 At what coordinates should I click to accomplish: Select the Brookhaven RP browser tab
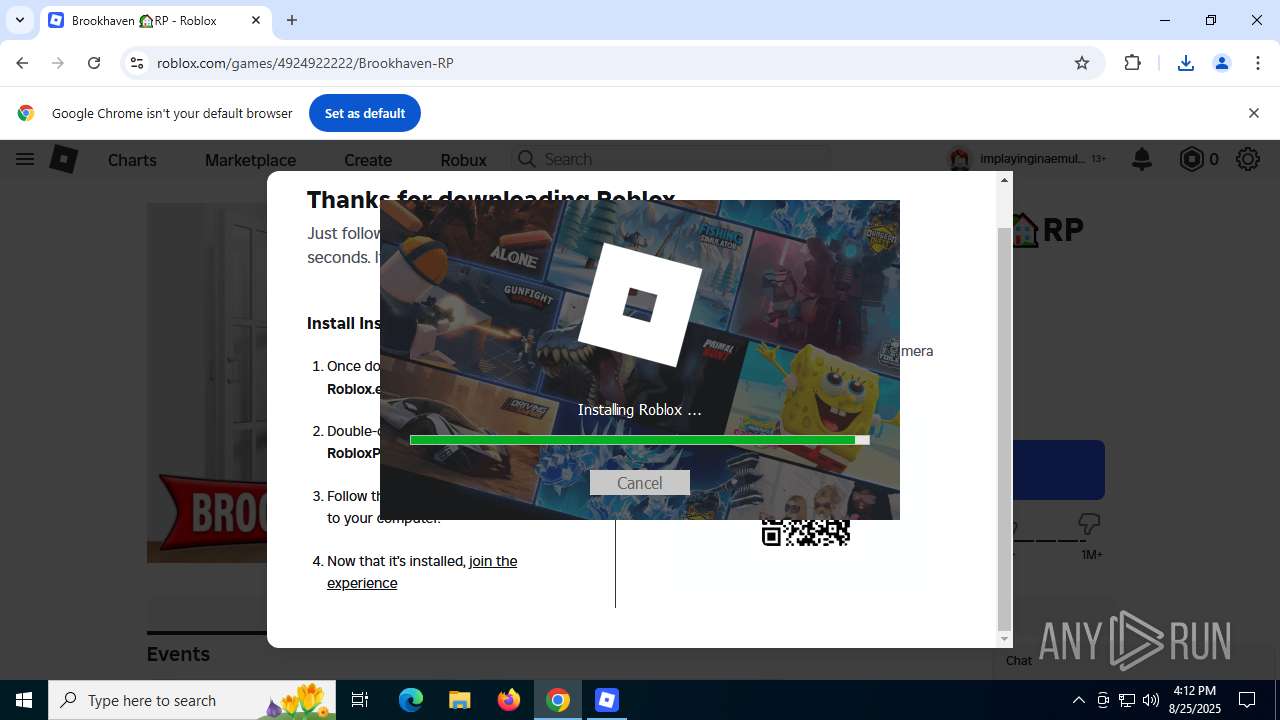coord(155,20)
